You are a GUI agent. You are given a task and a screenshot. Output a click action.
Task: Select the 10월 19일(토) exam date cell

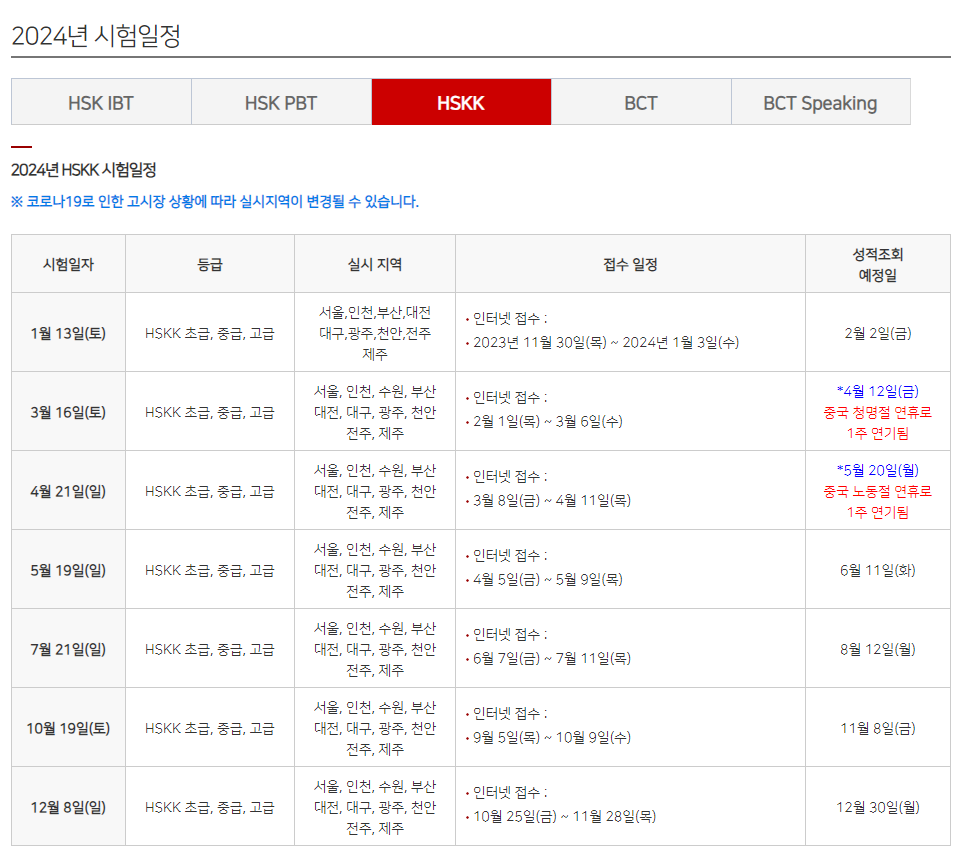coord(68,728)
